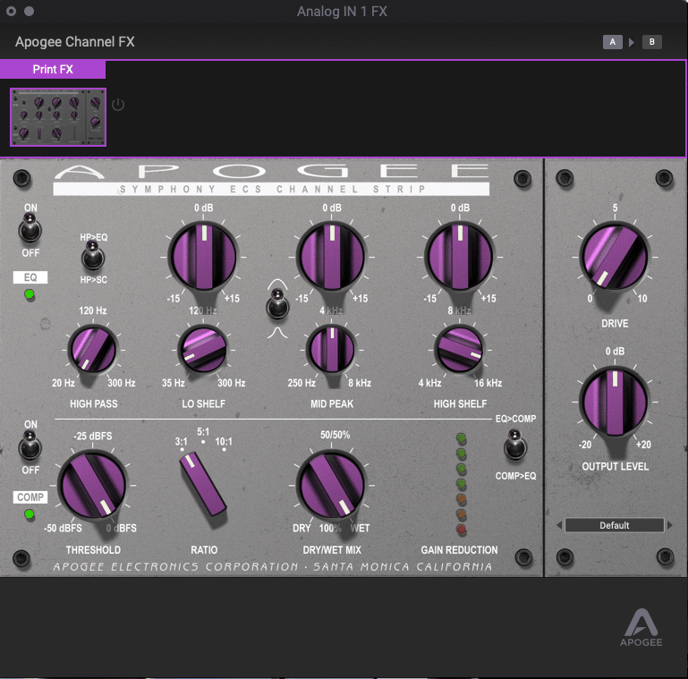Click the EQ label button

click(x=30, y=277)
